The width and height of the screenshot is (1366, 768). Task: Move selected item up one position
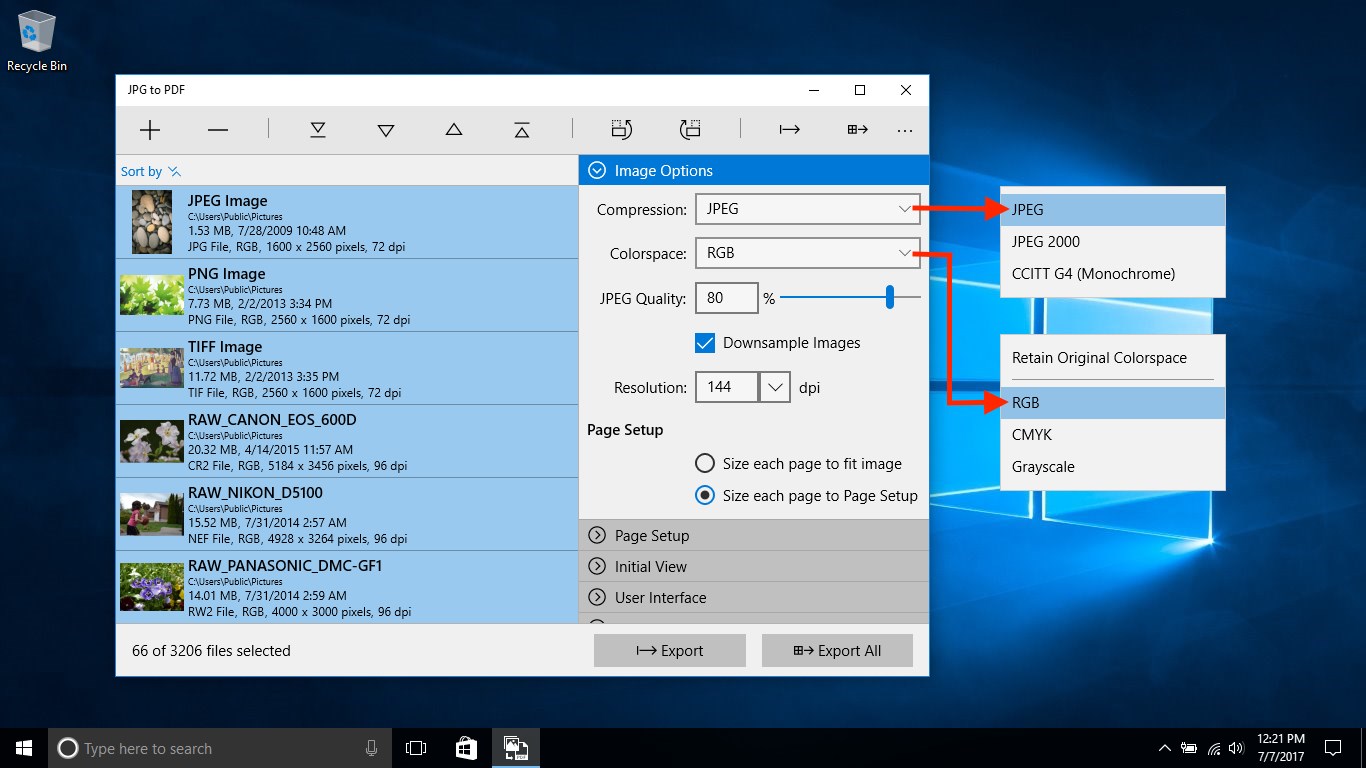(x=454, y=130)
